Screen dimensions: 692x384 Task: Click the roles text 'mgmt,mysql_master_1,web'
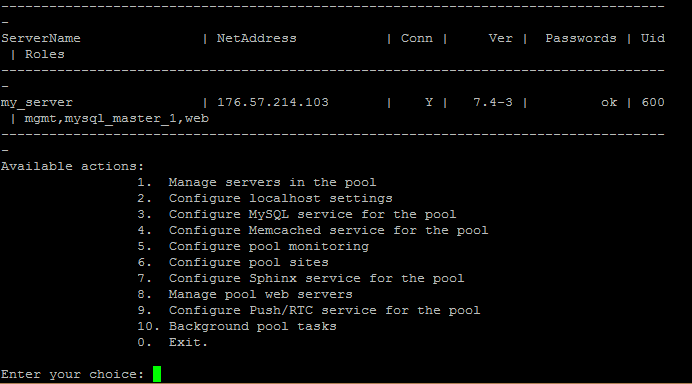(x=117, y=118)
